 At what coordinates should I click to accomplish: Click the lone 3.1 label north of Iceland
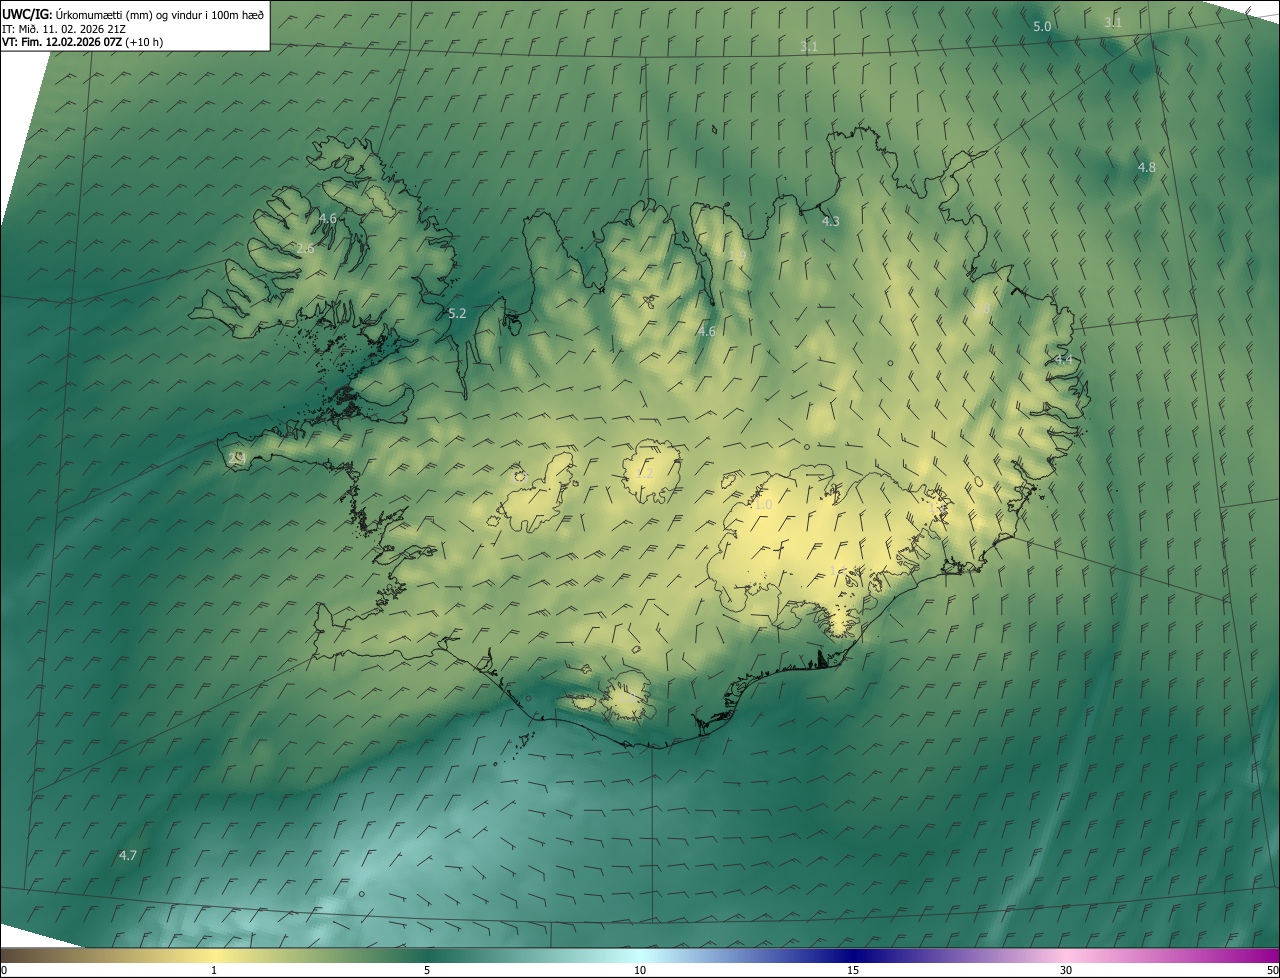(x=809, y=47)
